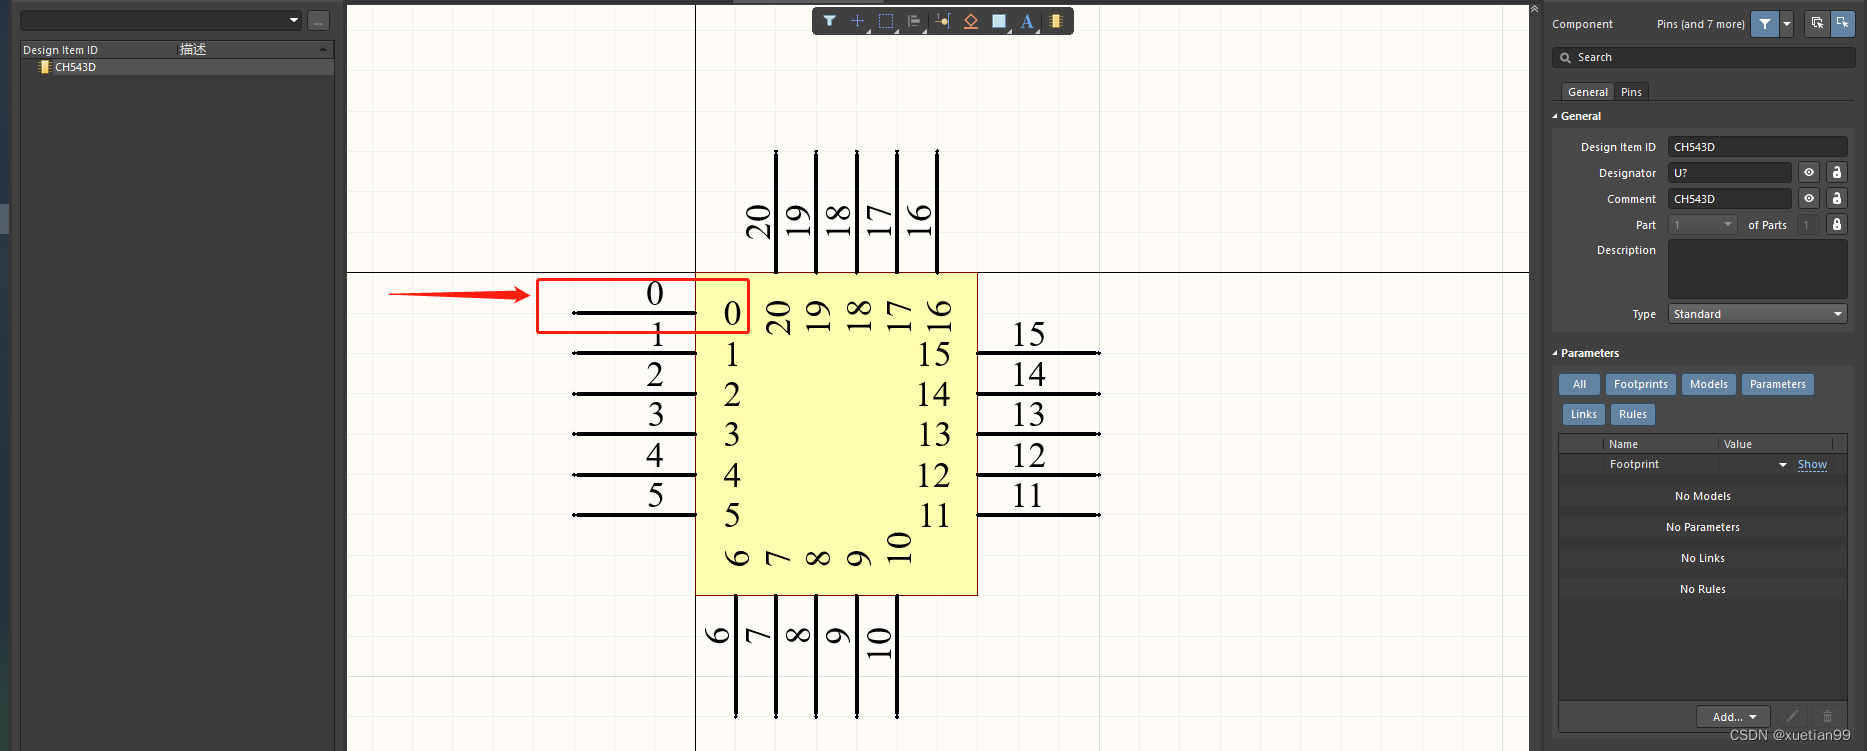Screen dimensions: 1867x751
Task: Click pin 0 on the left side of the symbol
Action: 634,313
